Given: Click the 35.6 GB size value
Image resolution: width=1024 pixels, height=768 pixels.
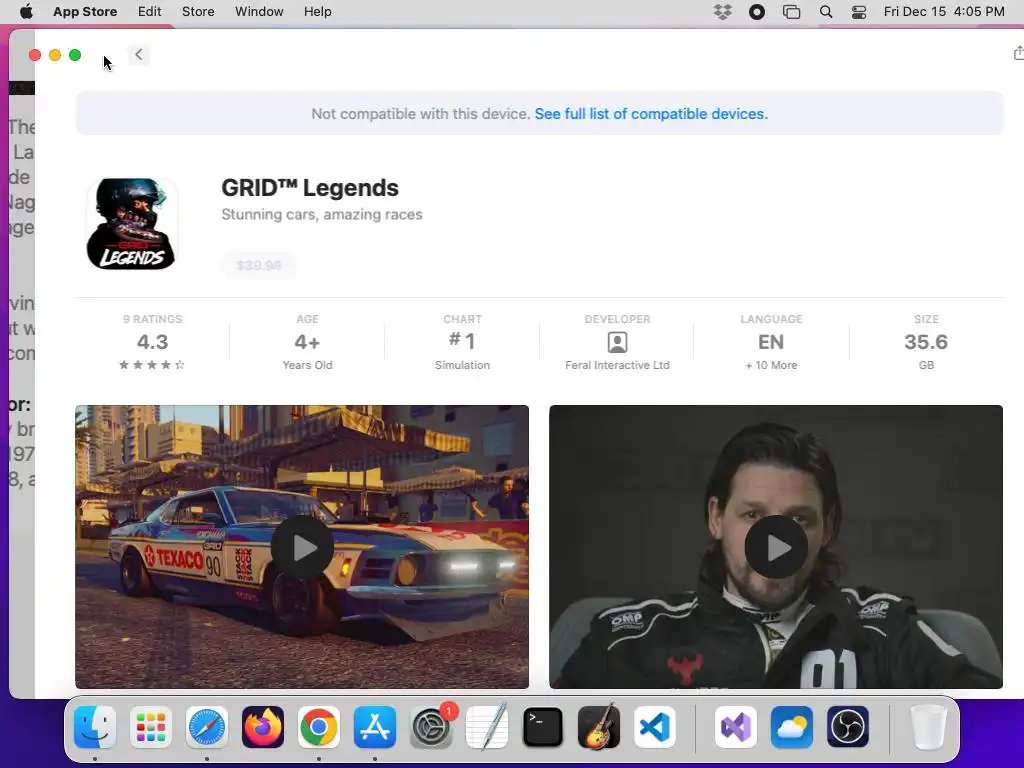Looking at the screenshot, I should (x=926, y=342).
